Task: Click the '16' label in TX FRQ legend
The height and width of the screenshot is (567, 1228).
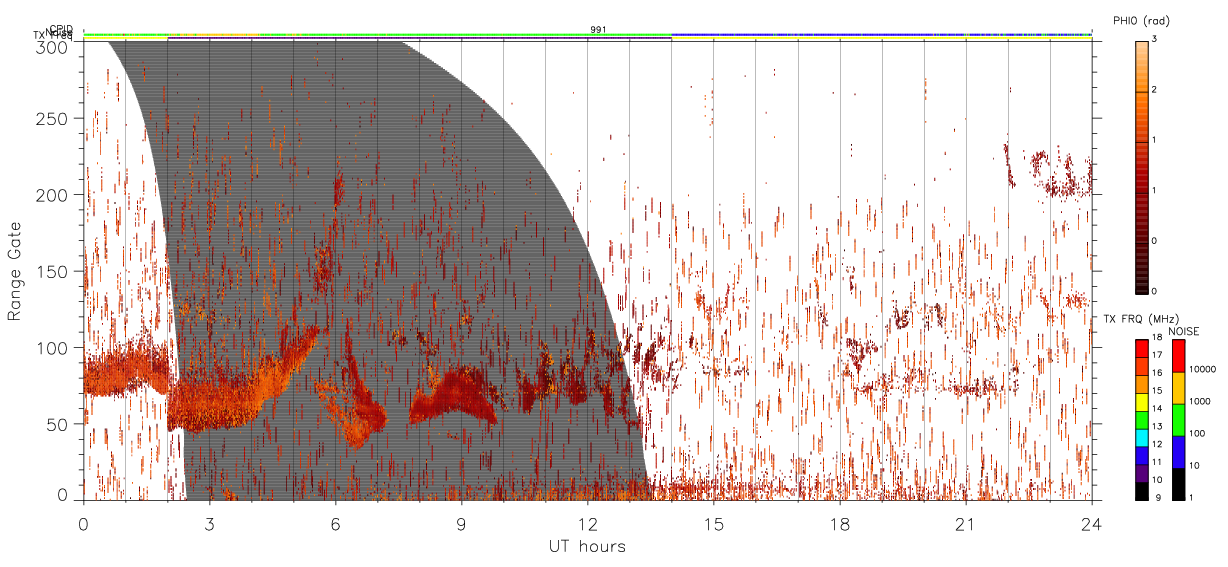Action: click(1158, 373)
